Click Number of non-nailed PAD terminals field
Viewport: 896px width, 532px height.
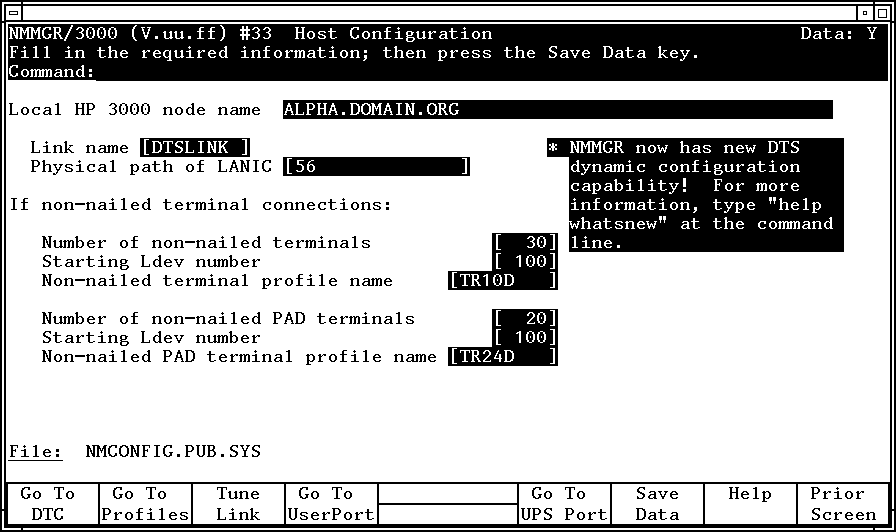pos(525,318)
